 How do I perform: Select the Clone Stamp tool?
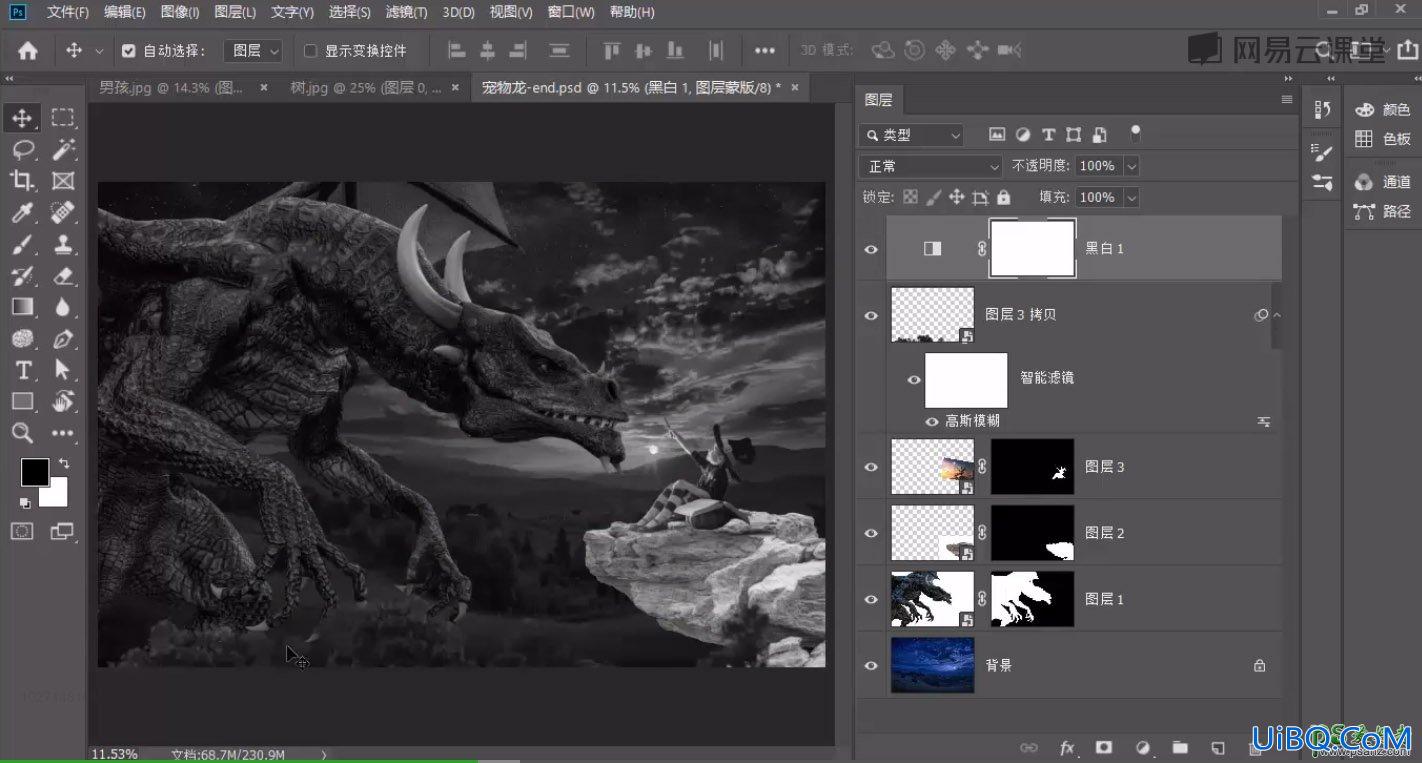(63, 244)
